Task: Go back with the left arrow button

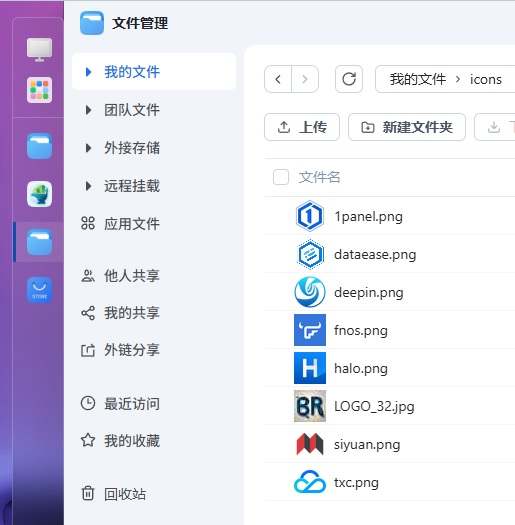Action: (x=278, y=79)
